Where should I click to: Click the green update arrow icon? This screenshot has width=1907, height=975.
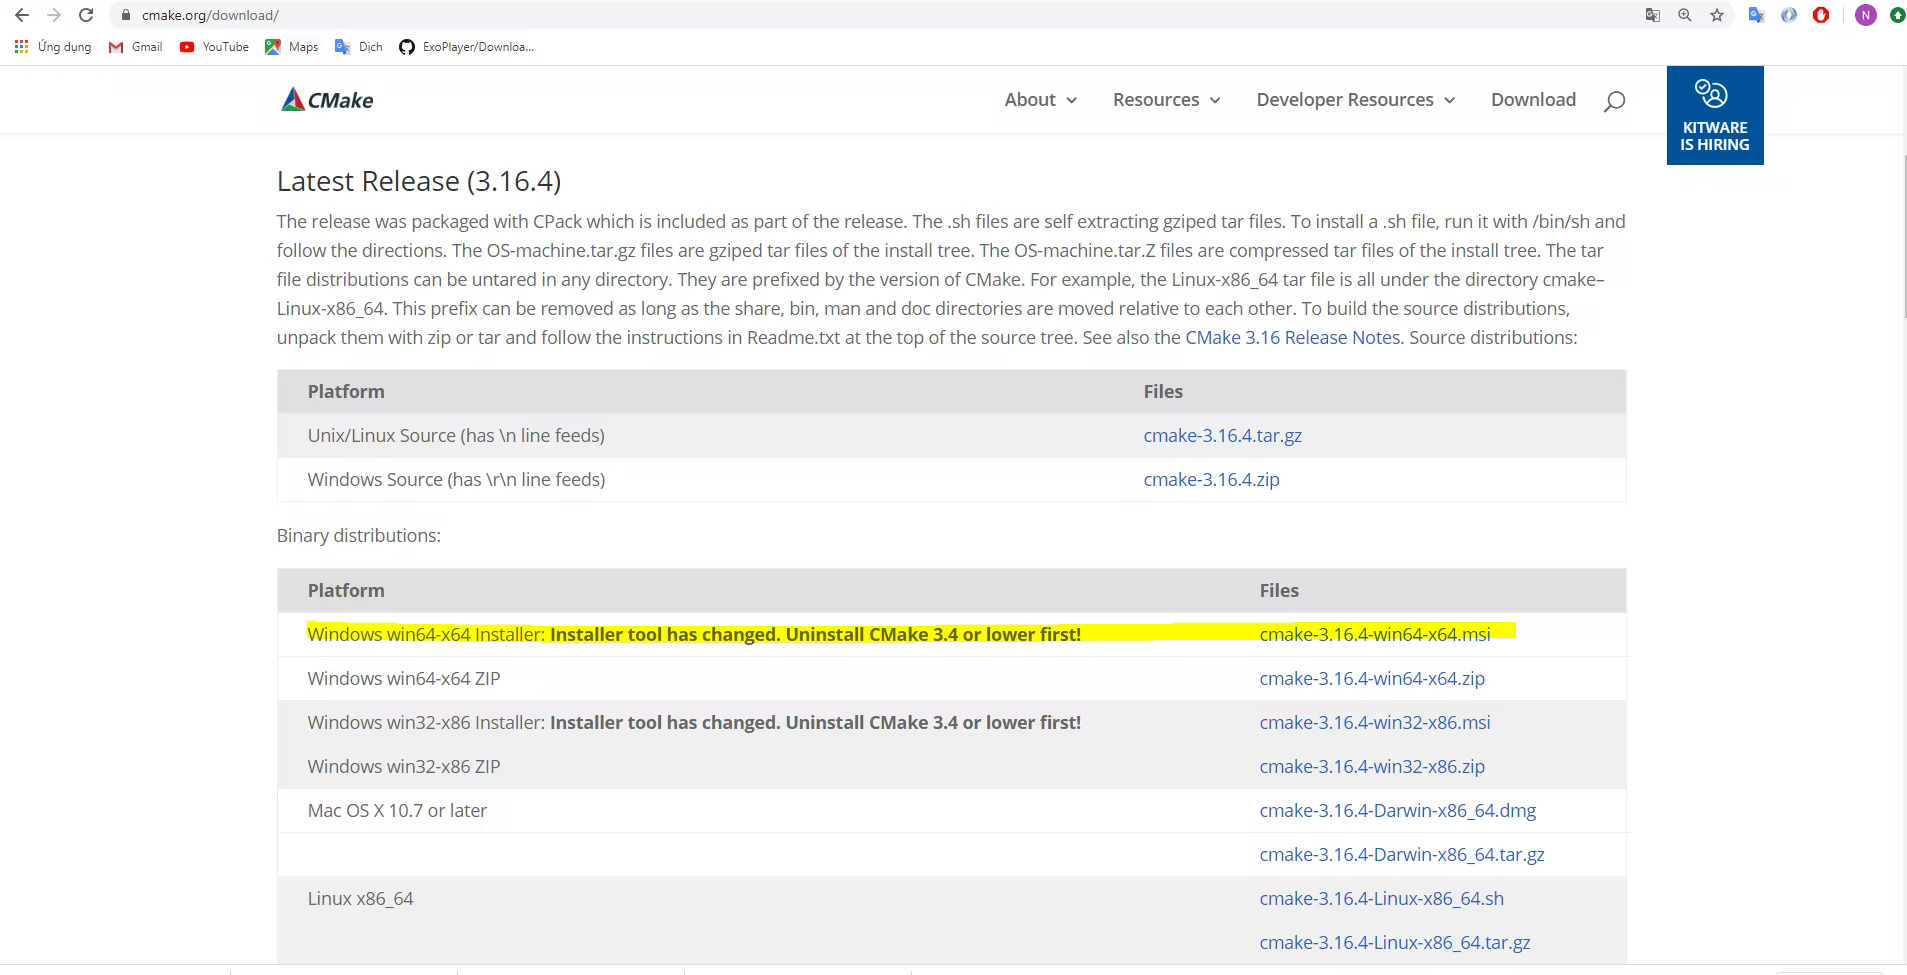[x=1897, y=15]
